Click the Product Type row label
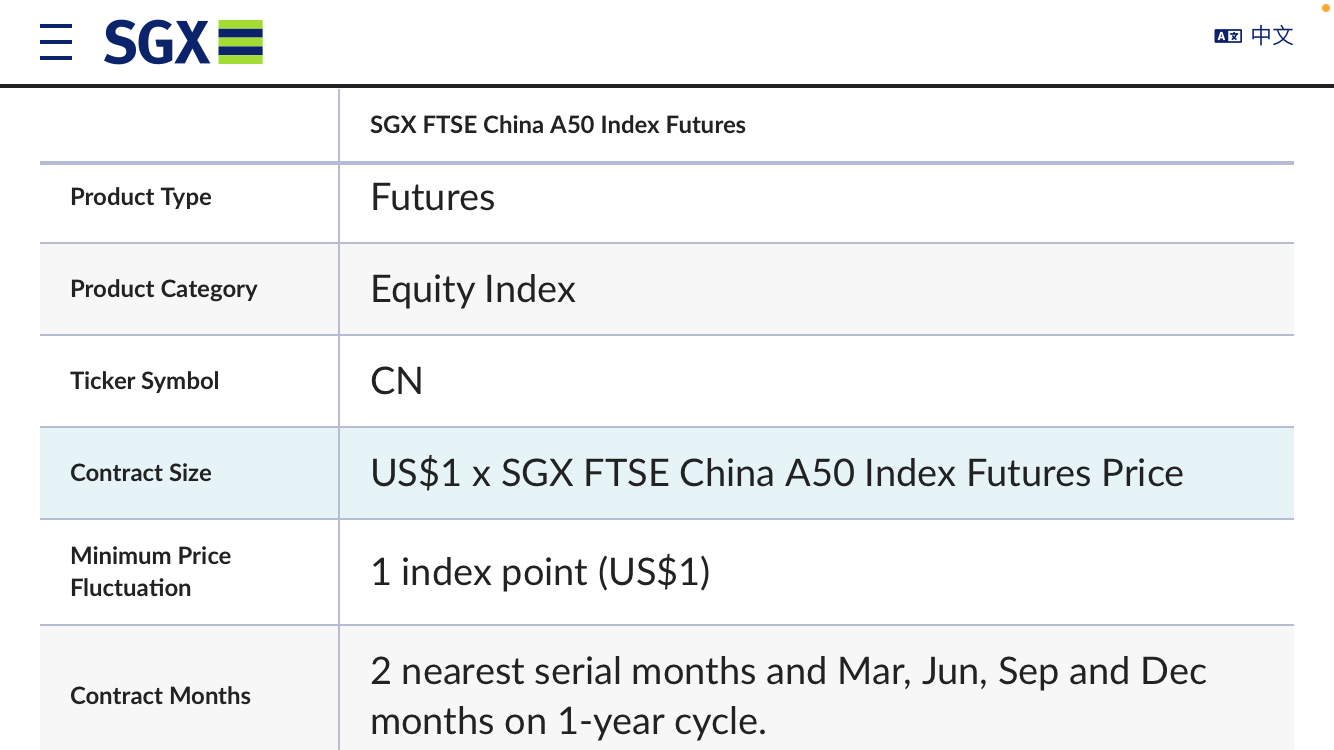This screenshot has width=1334, height=750. (141, 197)
